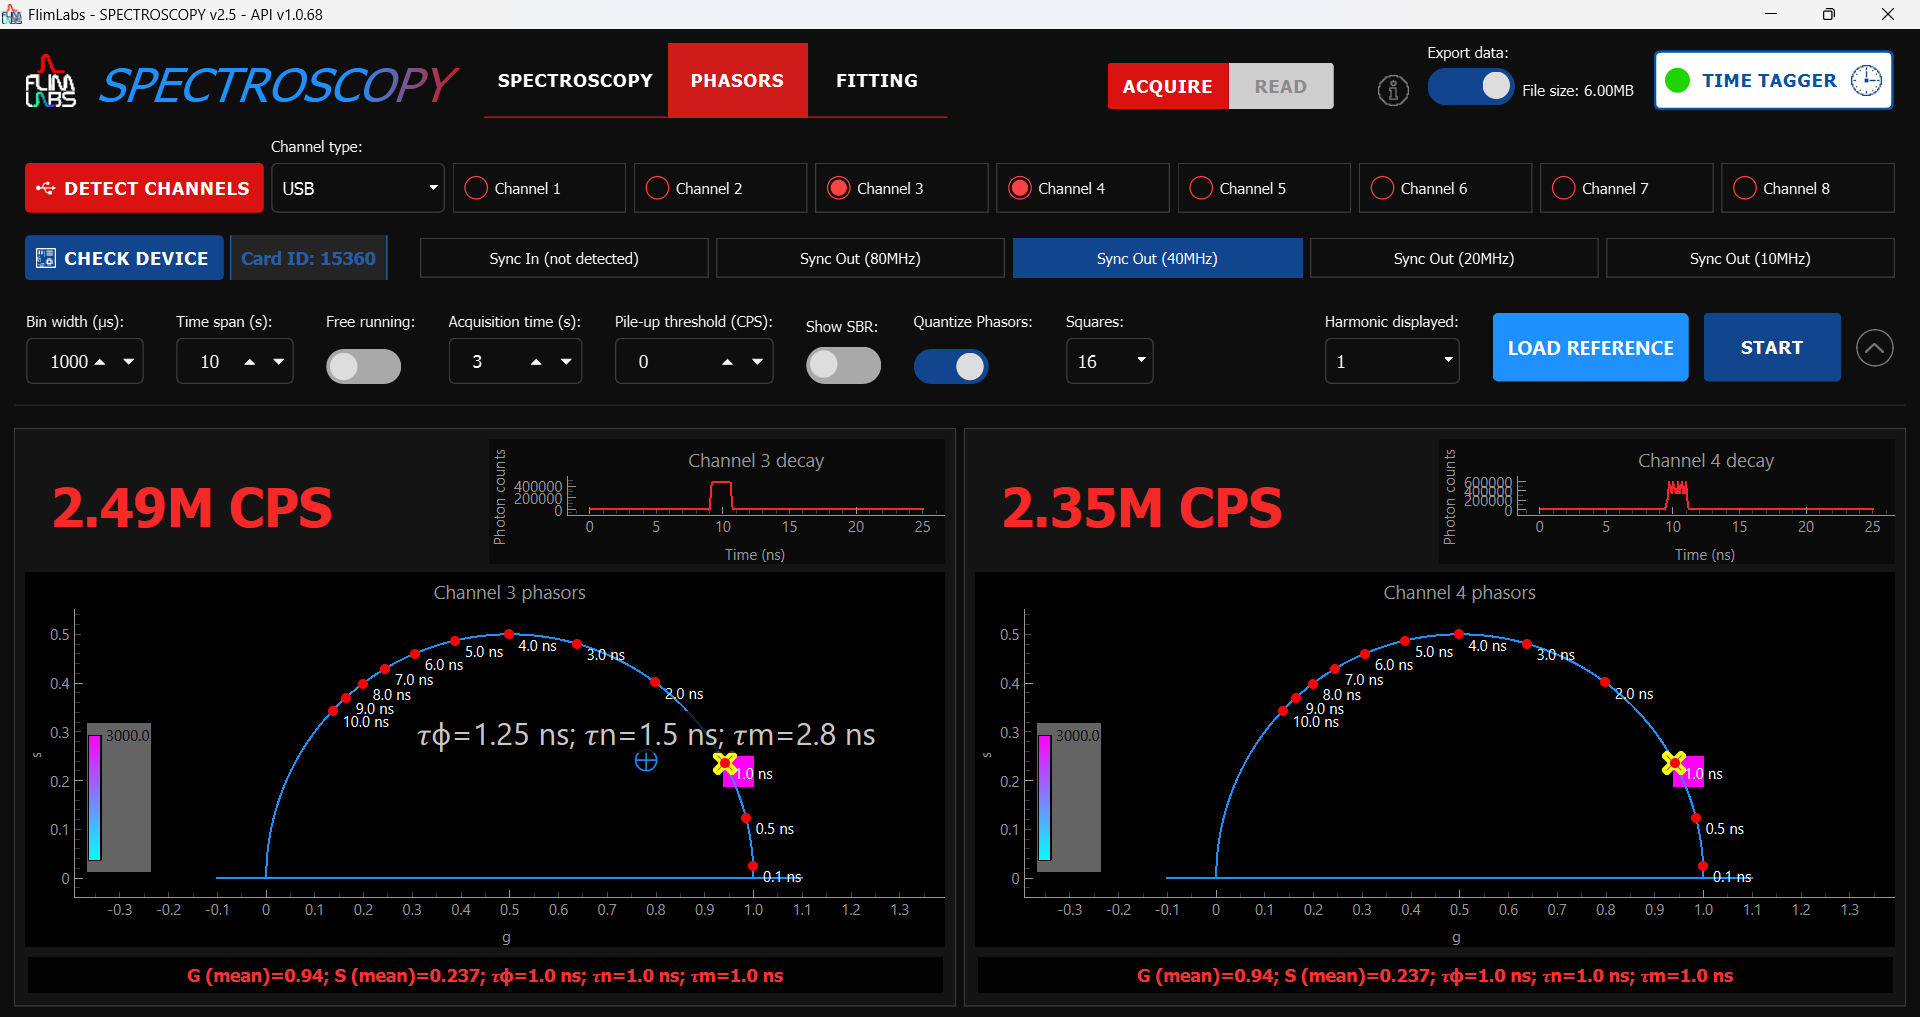Click the Time Tagger clock icon

(x=1866, y=80)
